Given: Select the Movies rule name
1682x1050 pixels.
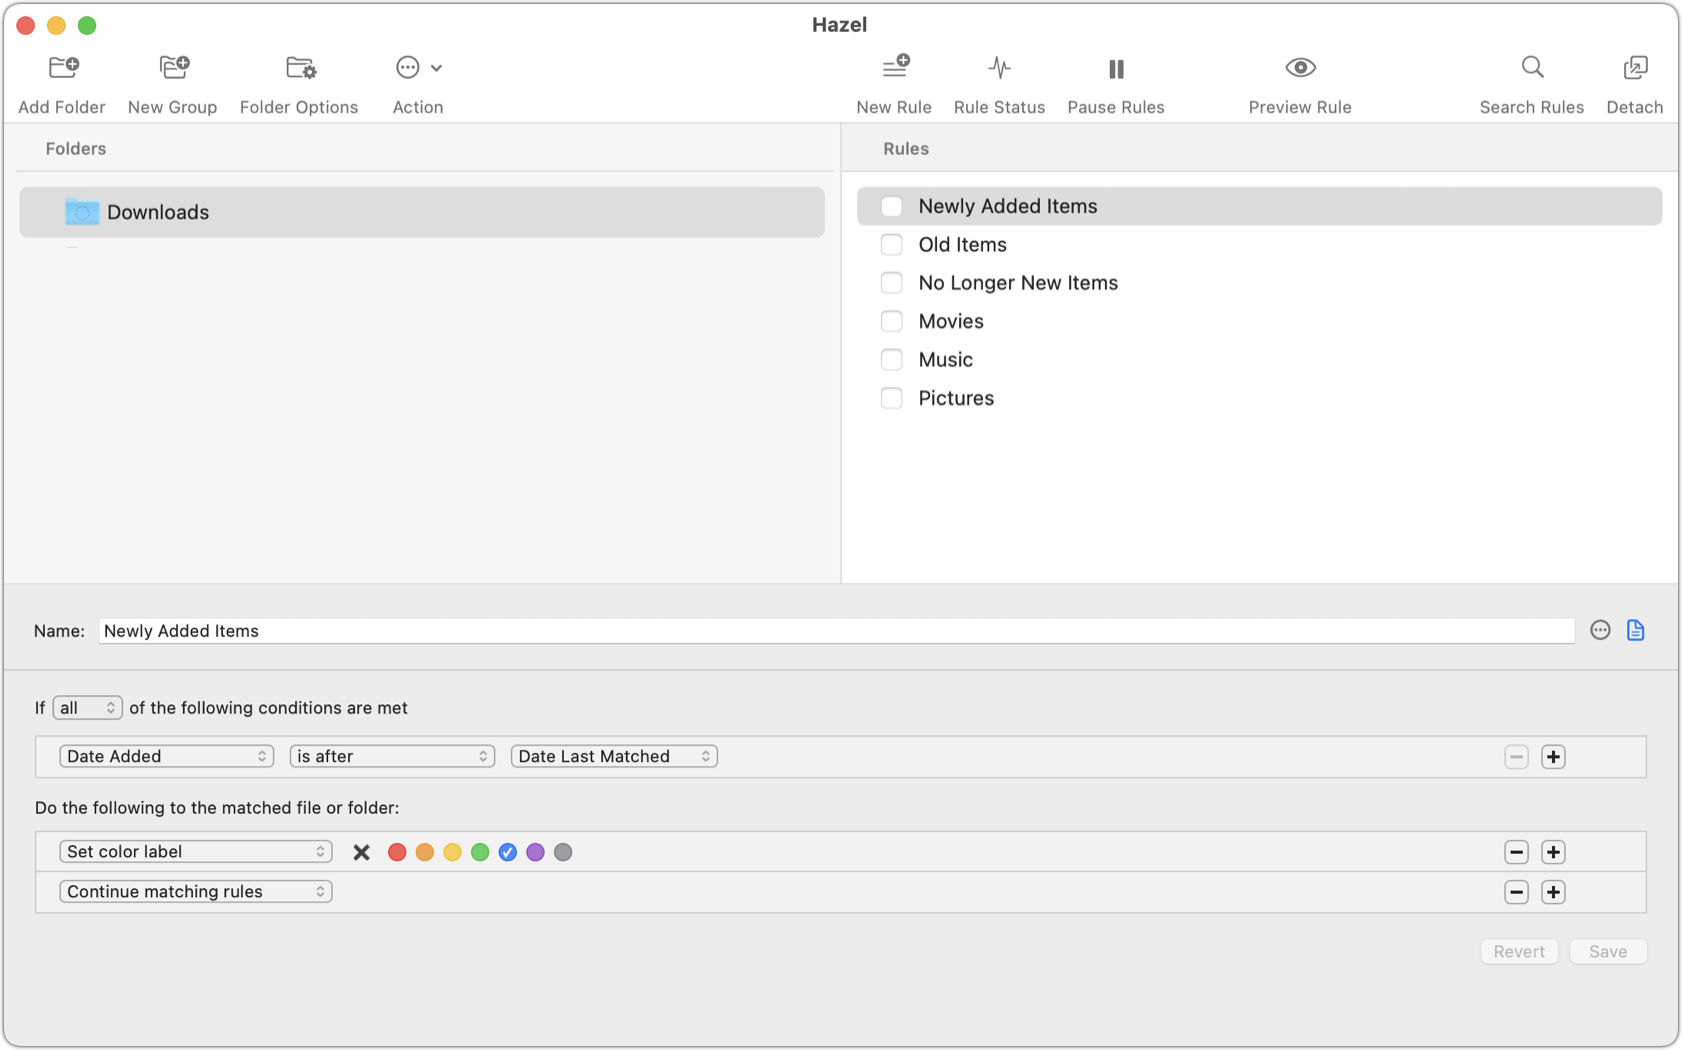Looking at the screenshot, I should [951, 321].
